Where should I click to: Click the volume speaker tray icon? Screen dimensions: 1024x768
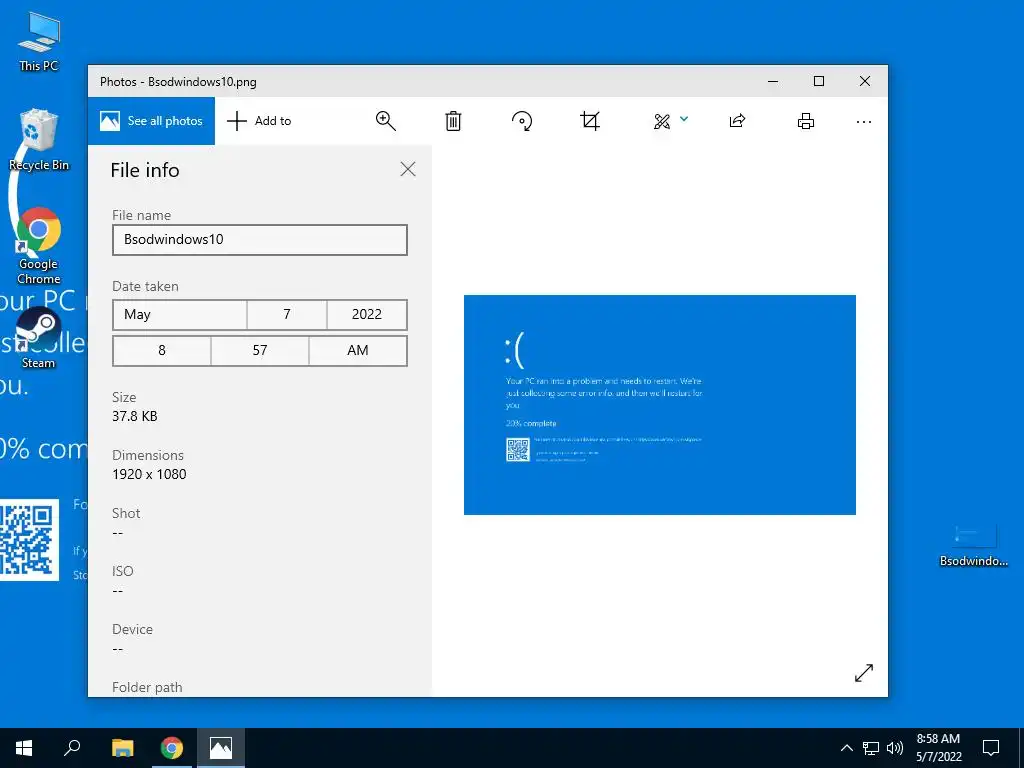click(x=895, y=748)
